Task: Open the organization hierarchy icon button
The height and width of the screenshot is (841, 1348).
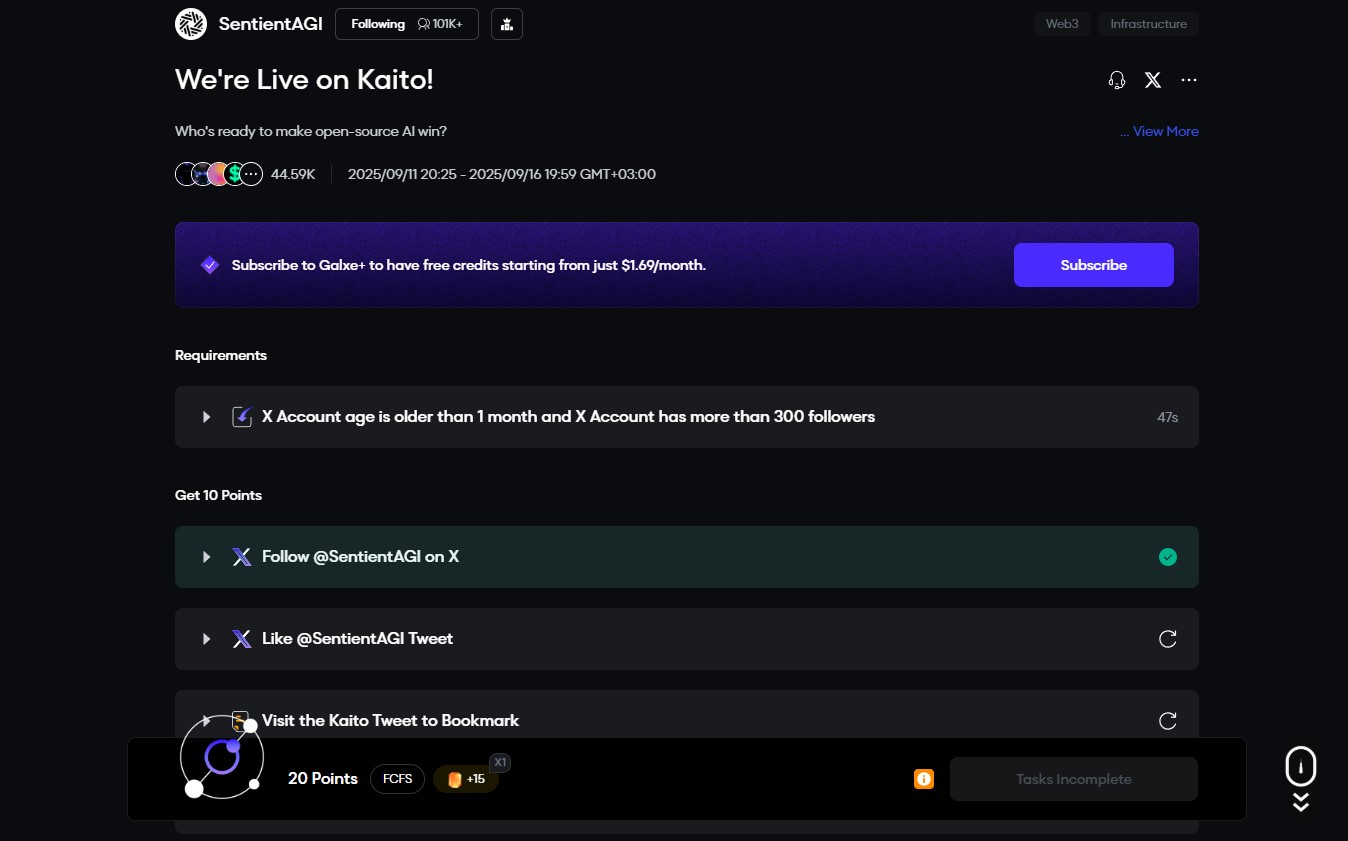Action: pos(507,24)
